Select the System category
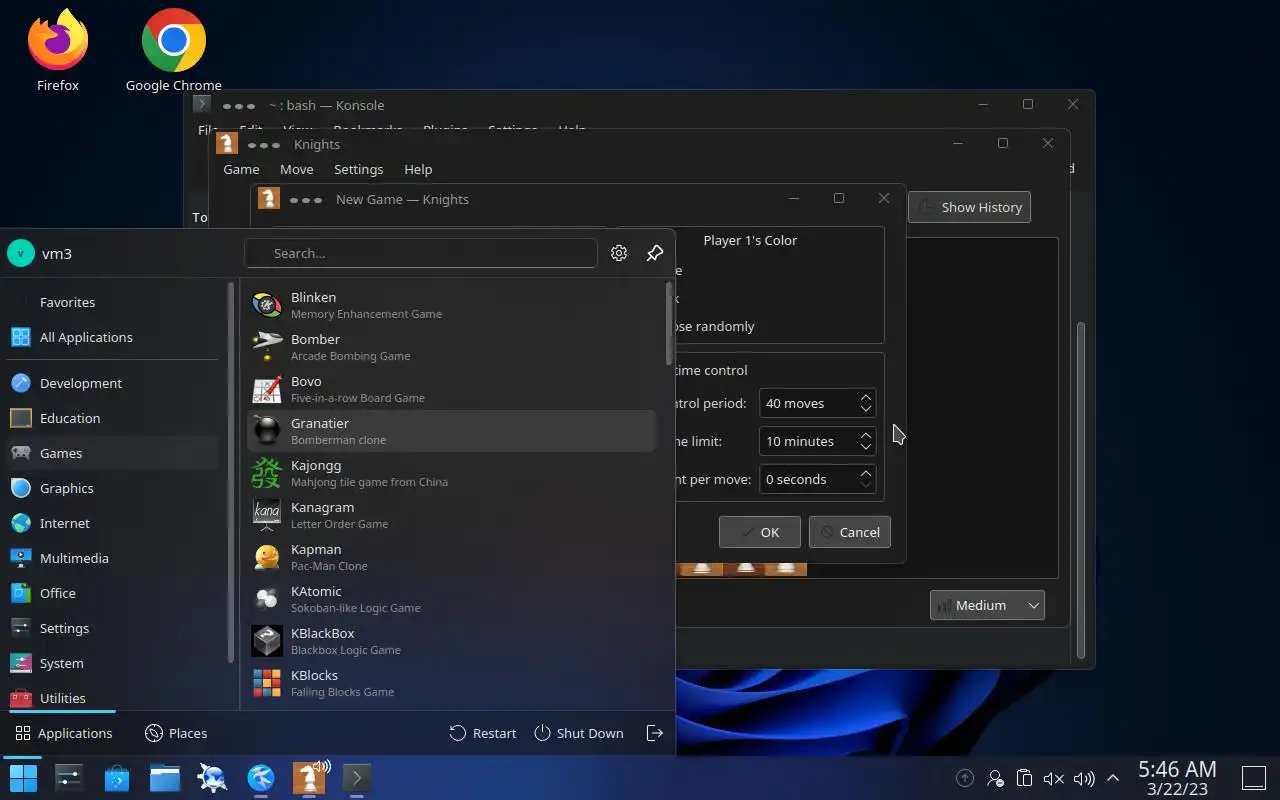Image resolution: width=1280 pixels, height=800 pixels. point(113,663)
